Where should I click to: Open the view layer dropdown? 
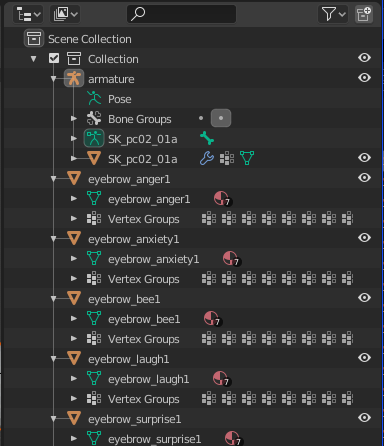pyautogui.click(x=65, y=14)
